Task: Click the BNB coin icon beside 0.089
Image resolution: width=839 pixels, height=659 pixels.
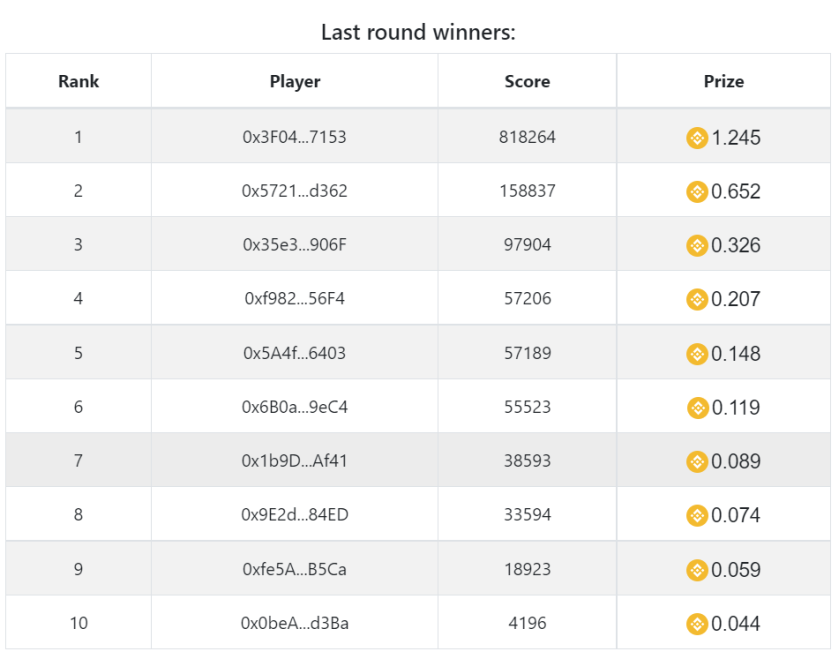Action: tap(697, 462)
